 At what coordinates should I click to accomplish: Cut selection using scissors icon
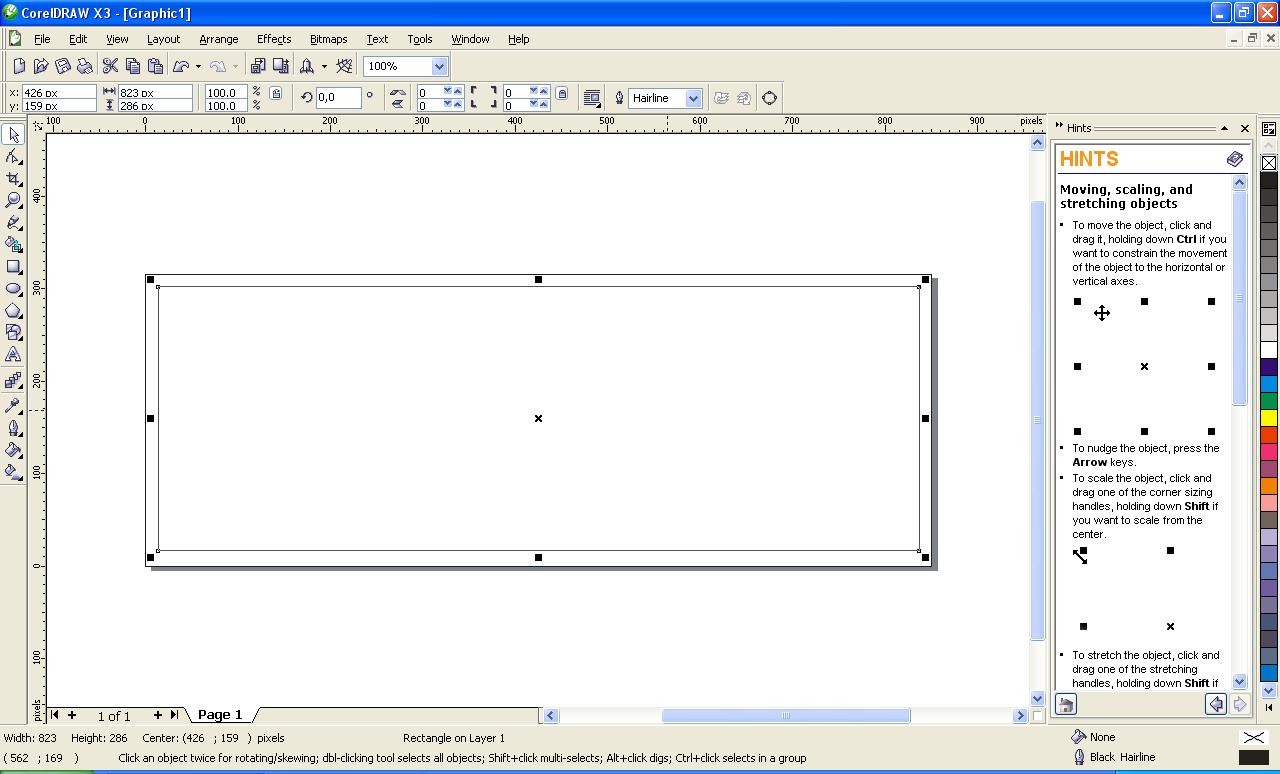(111, 66)
